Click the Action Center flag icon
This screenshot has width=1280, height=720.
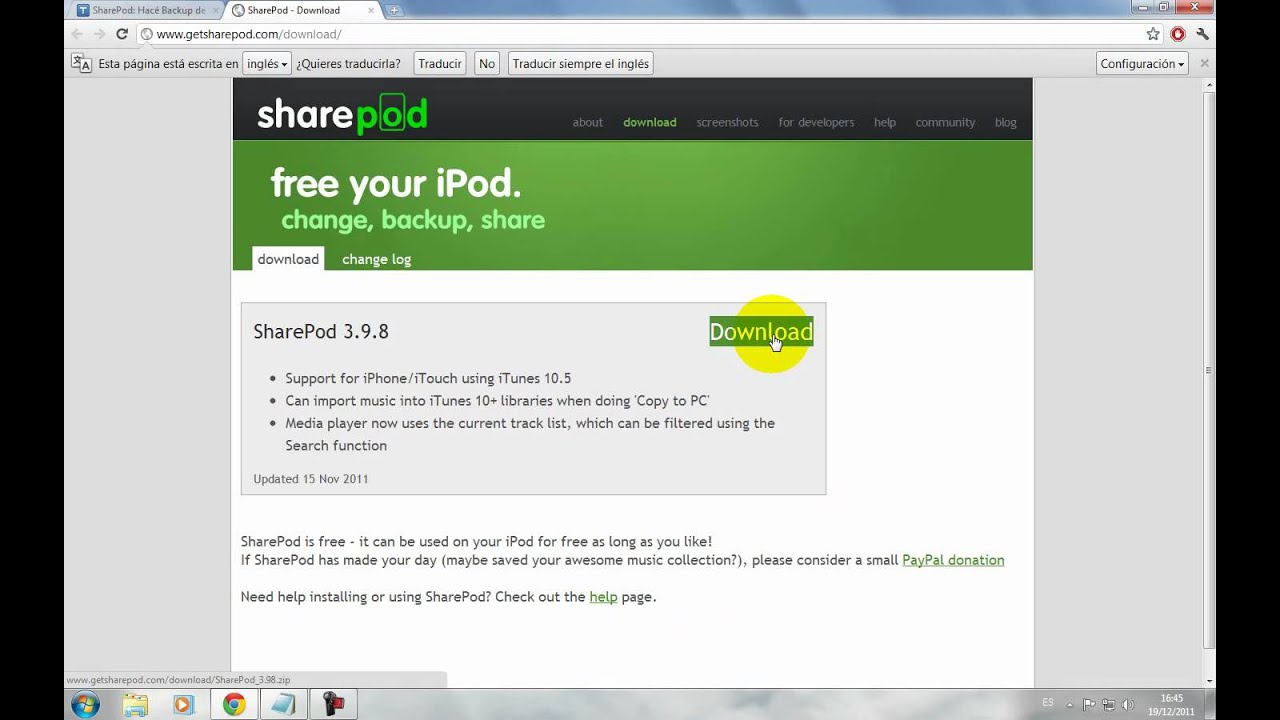pyautogui.click(x=1090, y=704)
